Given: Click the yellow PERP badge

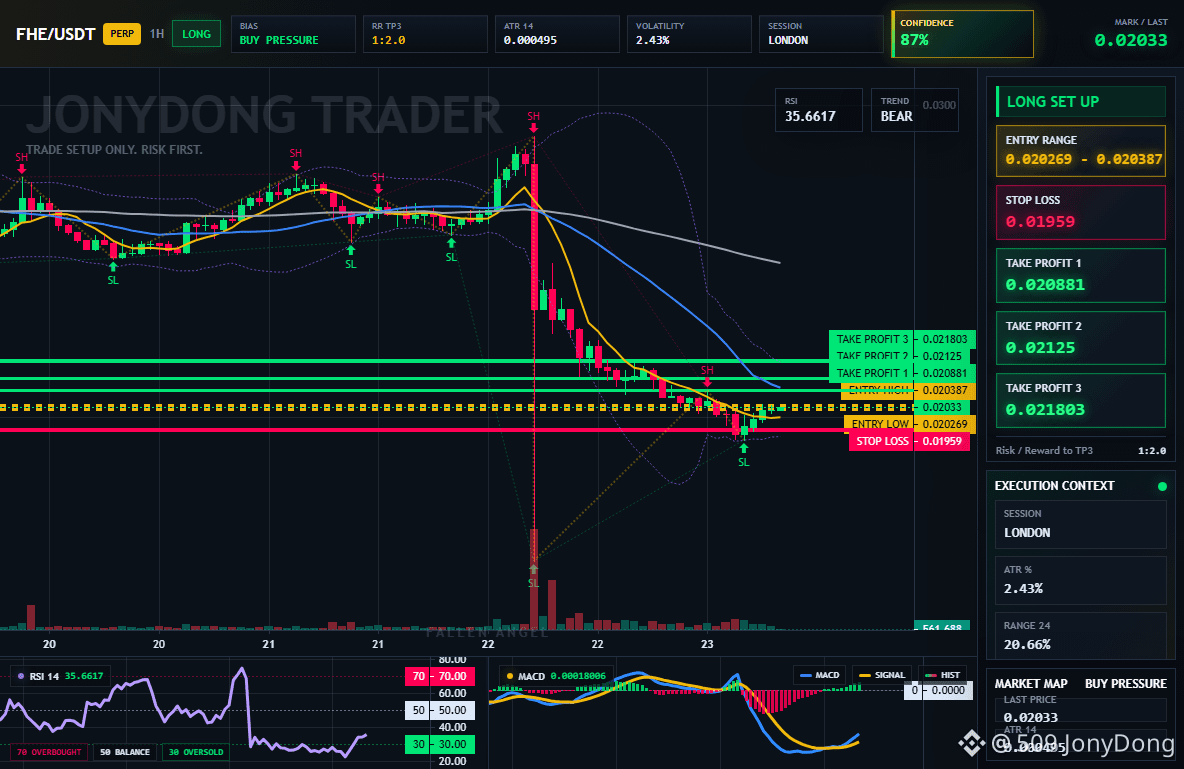Looking at the screenshot, I should (122, 34).
